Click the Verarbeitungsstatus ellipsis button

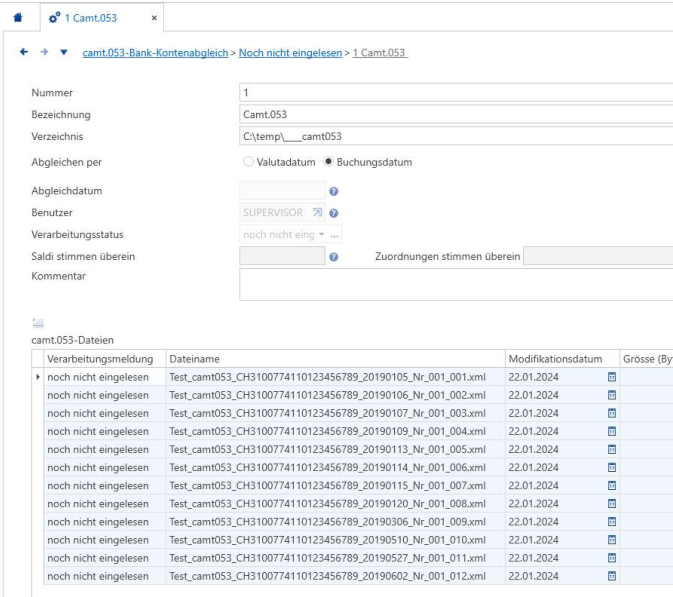335,235
